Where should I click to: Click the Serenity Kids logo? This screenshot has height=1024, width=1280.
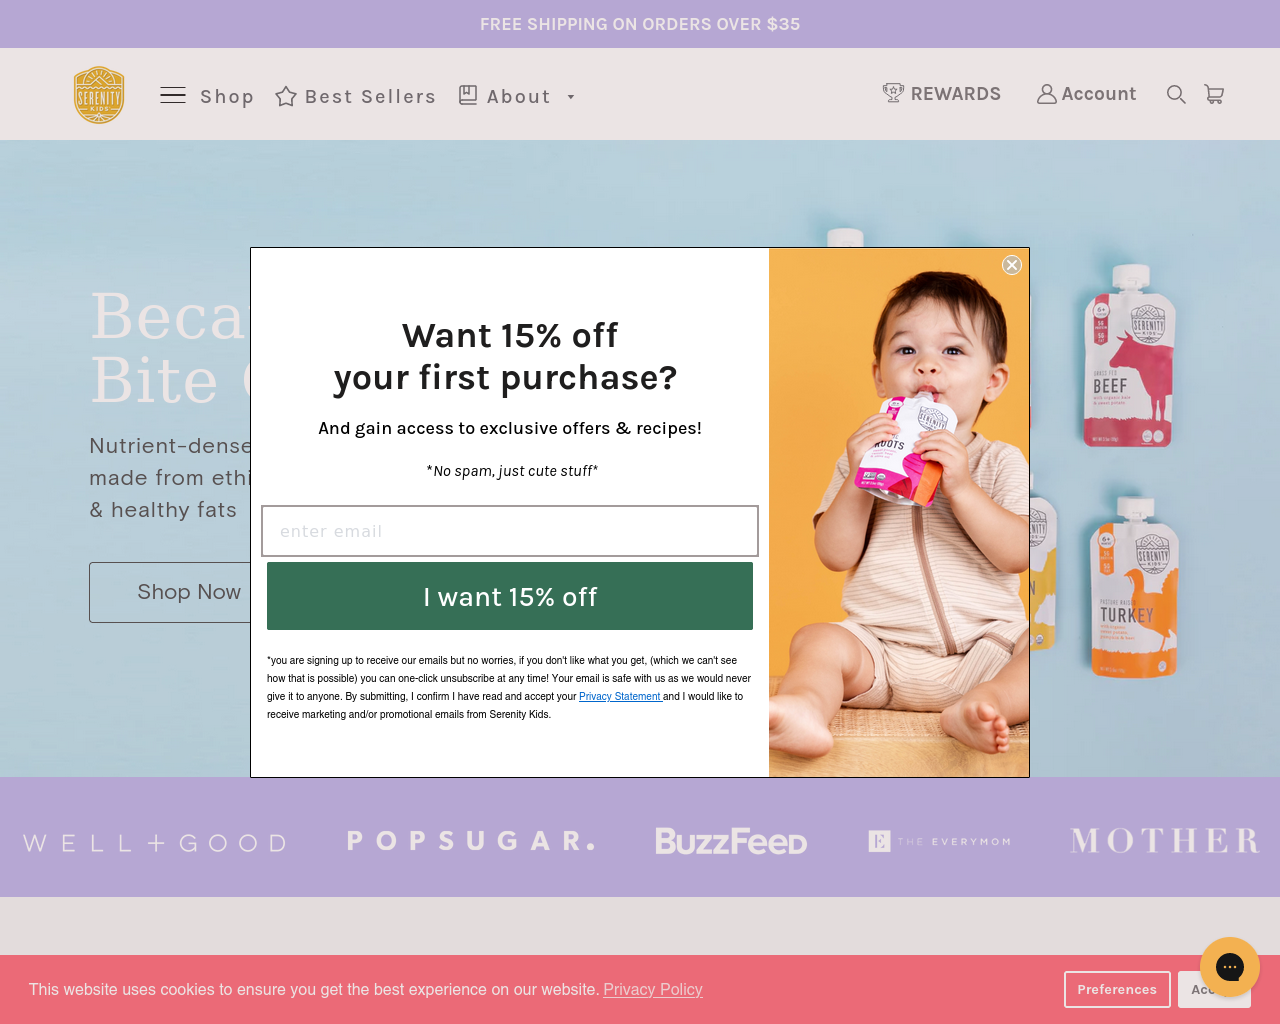coord(99,95)
